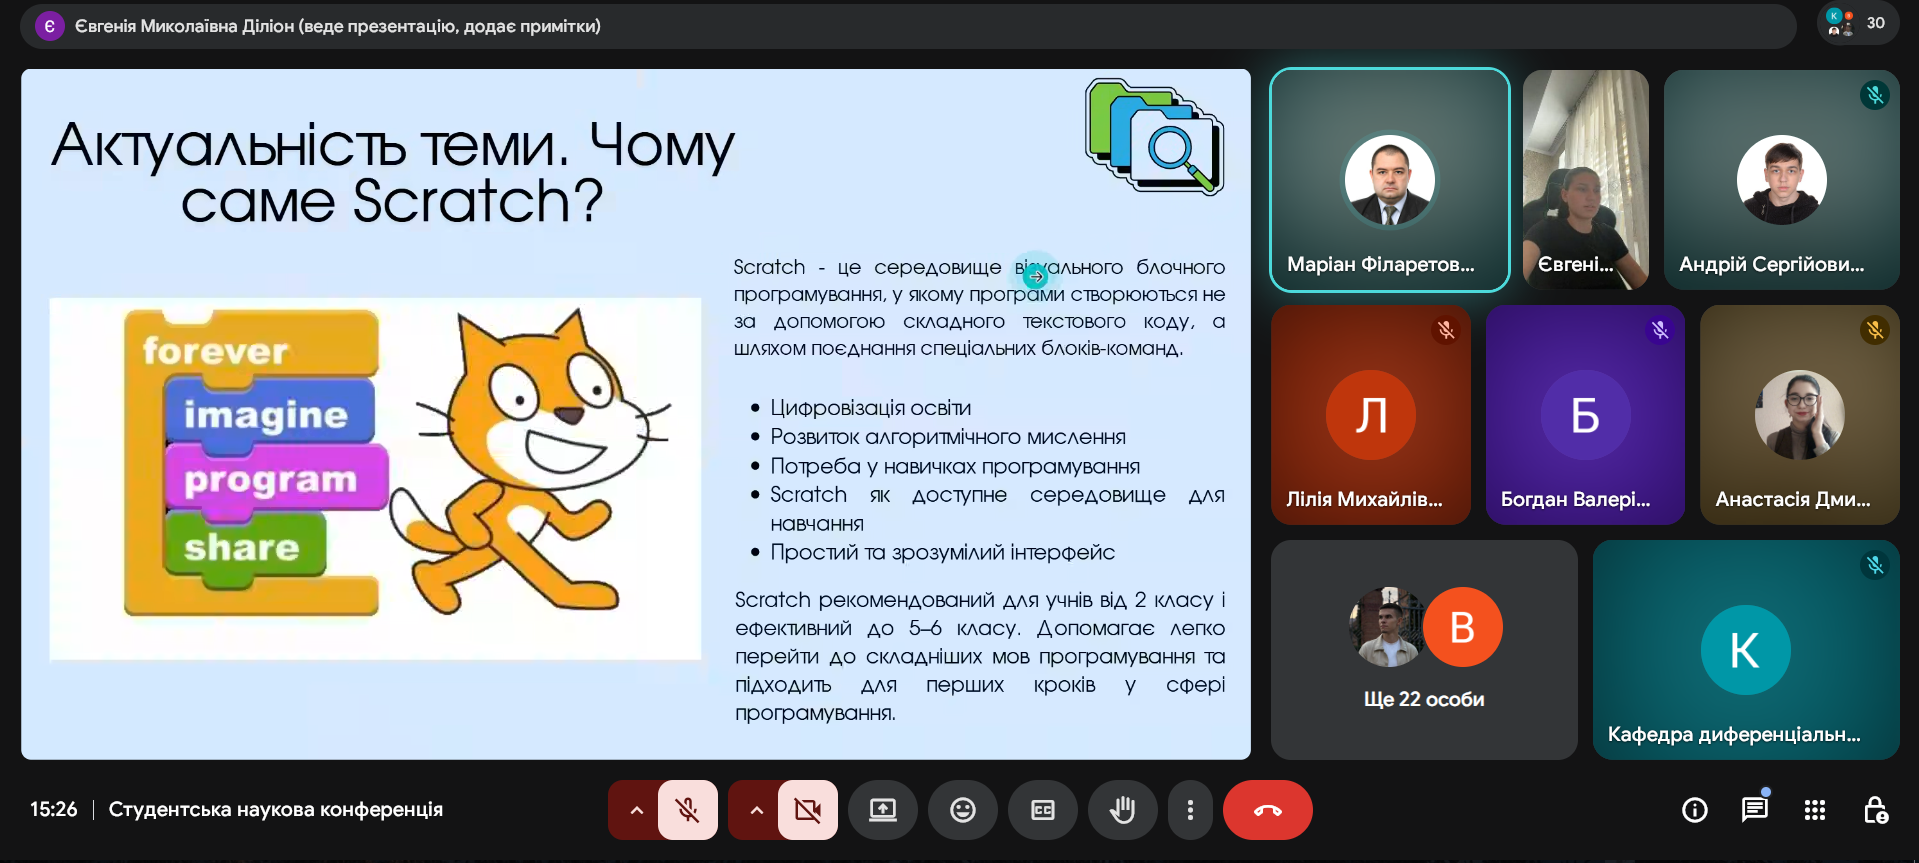Toggle closed captions
The width and height of the screenshot is (1919, 863).
click(x=1043, y=810)
